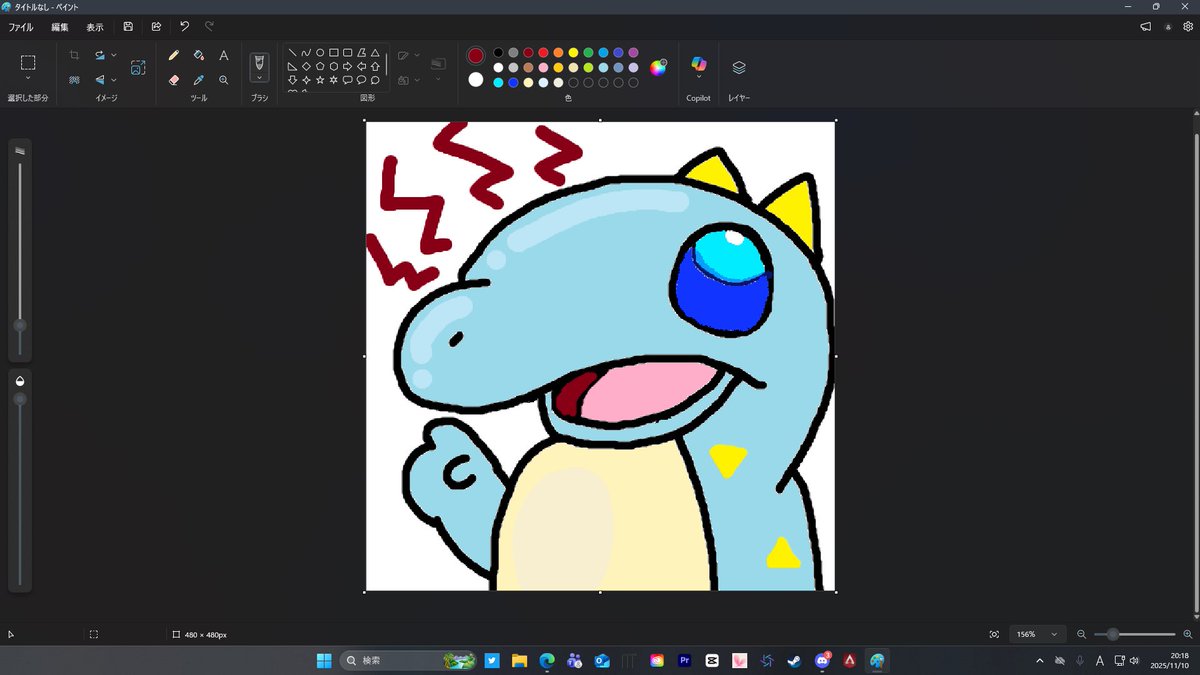Pick the five-point star shape
Viewport: 1200px width, 675px height.
[320, 80]
